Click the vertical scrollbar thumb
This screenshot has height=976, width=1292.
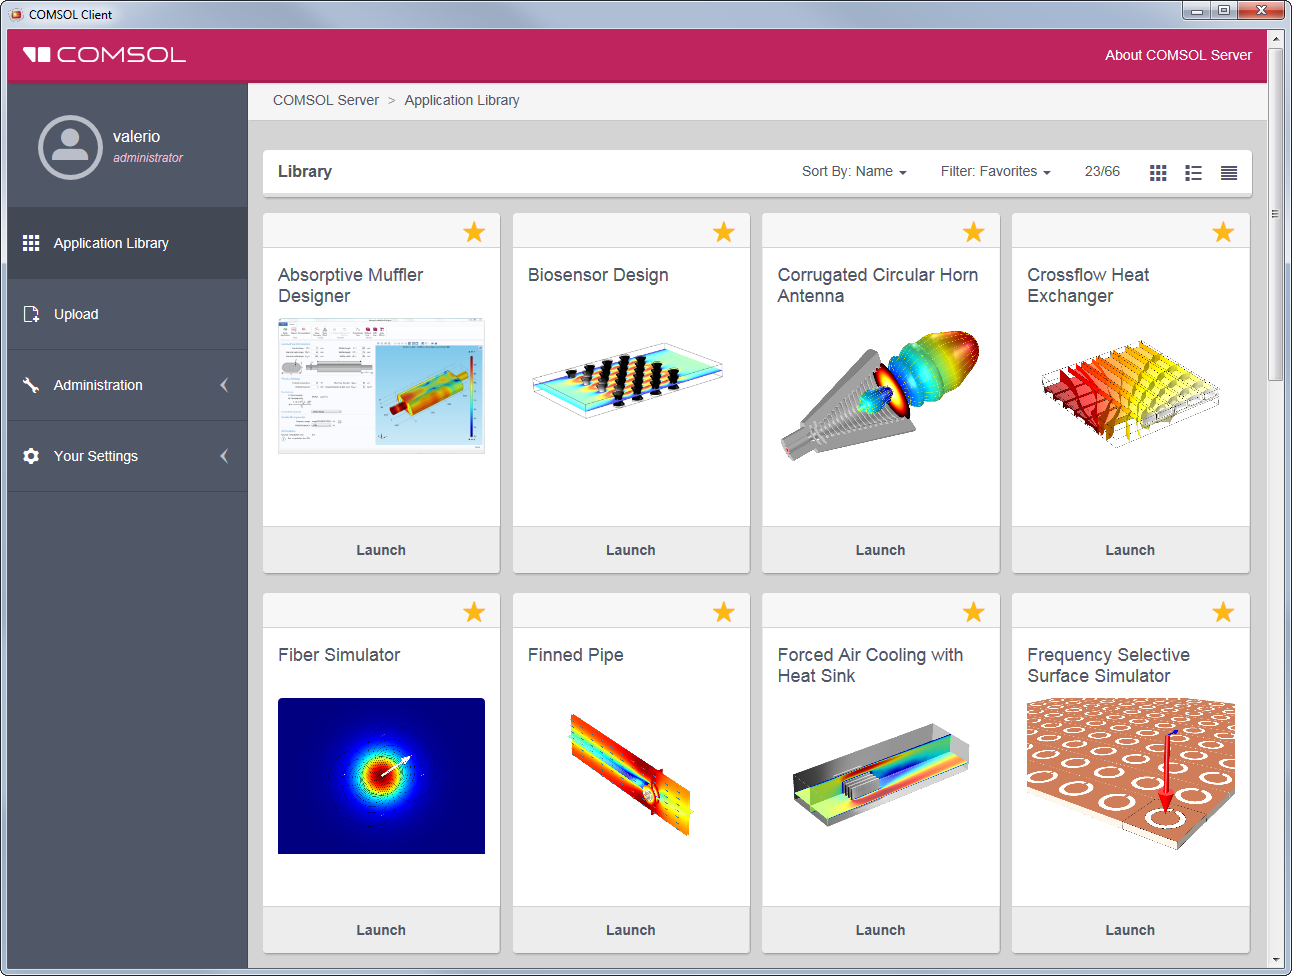point(1275,214)
